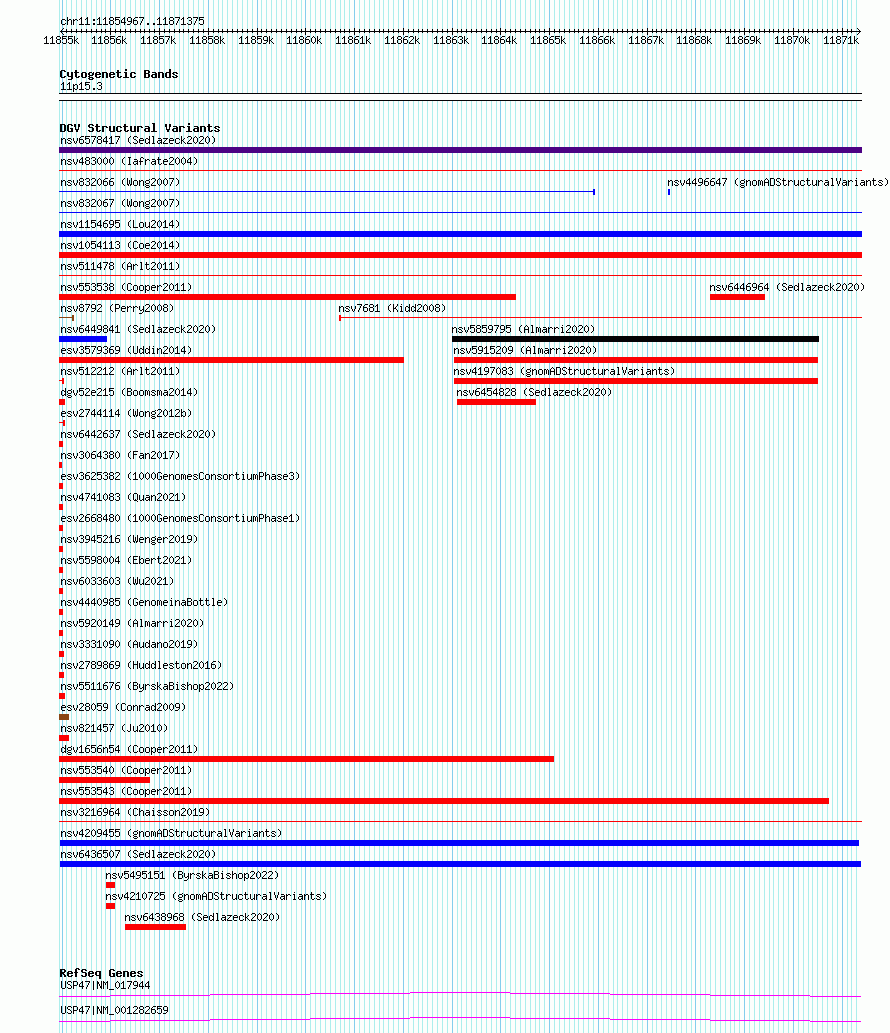Open nsv4210725 (gnomADStructuralVariants) entry

[x=216, y=897]
